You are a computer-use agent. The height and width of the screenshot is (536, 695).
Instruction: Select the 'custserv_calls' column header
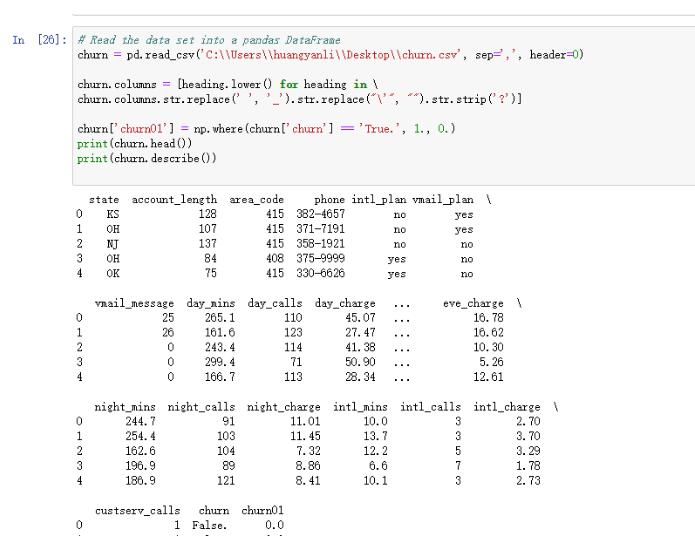tap(137, 511)
